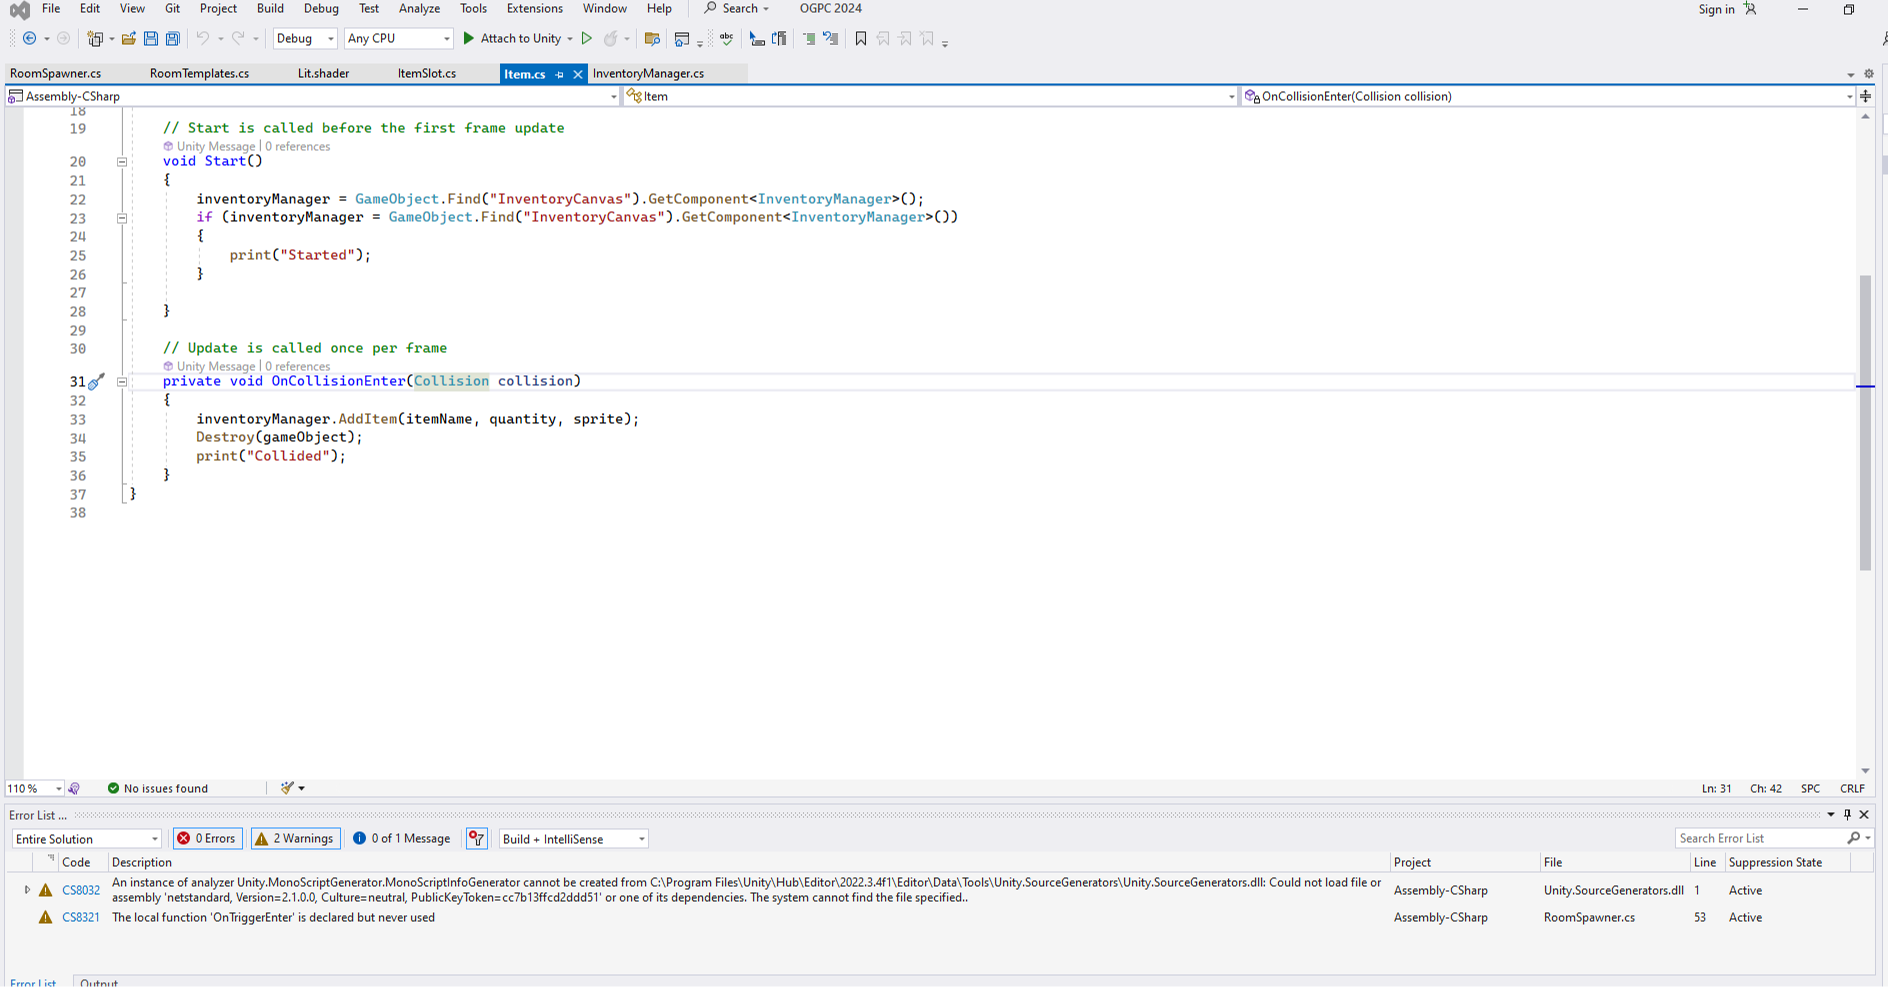This screenshot has height=987, width=1888.
Task: Click the Find in Files folder-search icon
Action: [x=652, y=39]
